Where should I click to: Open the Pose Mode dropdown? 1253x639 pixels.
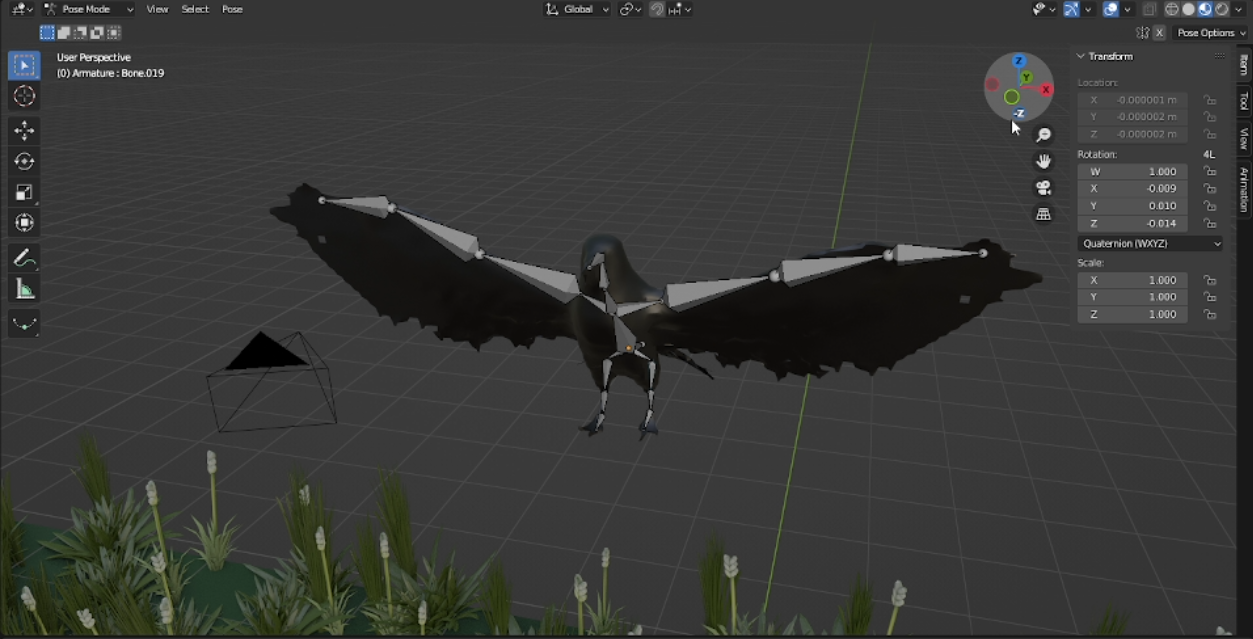click(88, 9)
